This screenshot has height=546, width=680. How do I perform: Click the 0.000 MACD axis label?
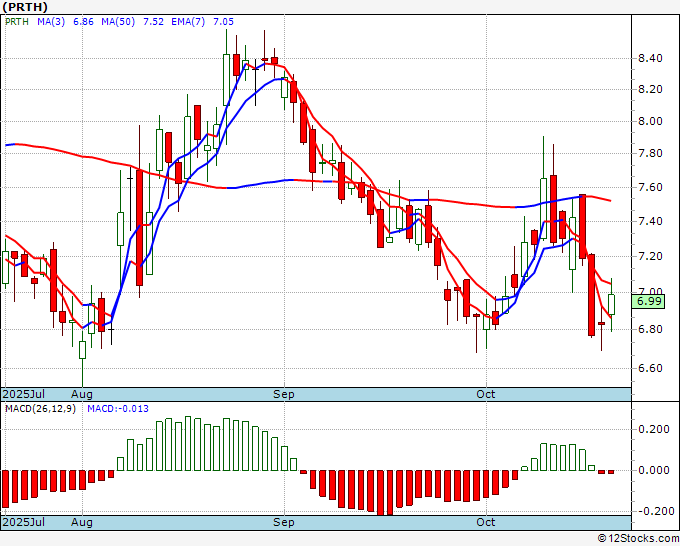654,470
